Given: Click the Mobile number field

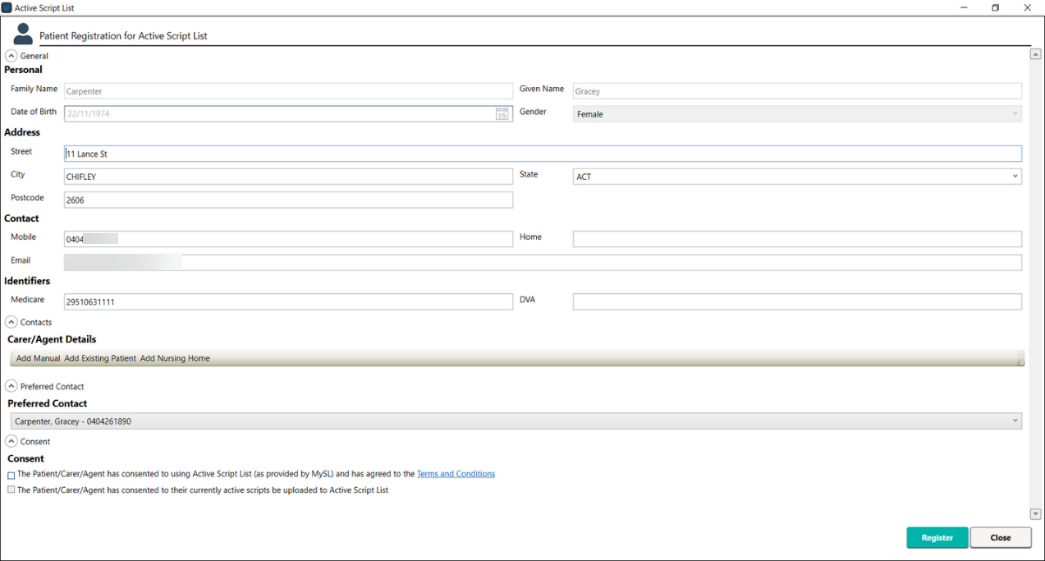Looking at the screenshot, I should click(288, 239).
